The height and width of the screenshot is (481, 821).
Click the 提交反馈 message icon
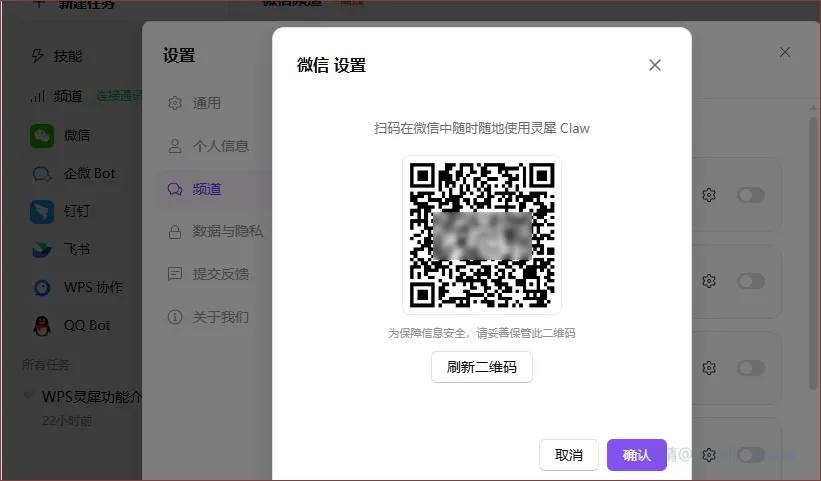175,274
